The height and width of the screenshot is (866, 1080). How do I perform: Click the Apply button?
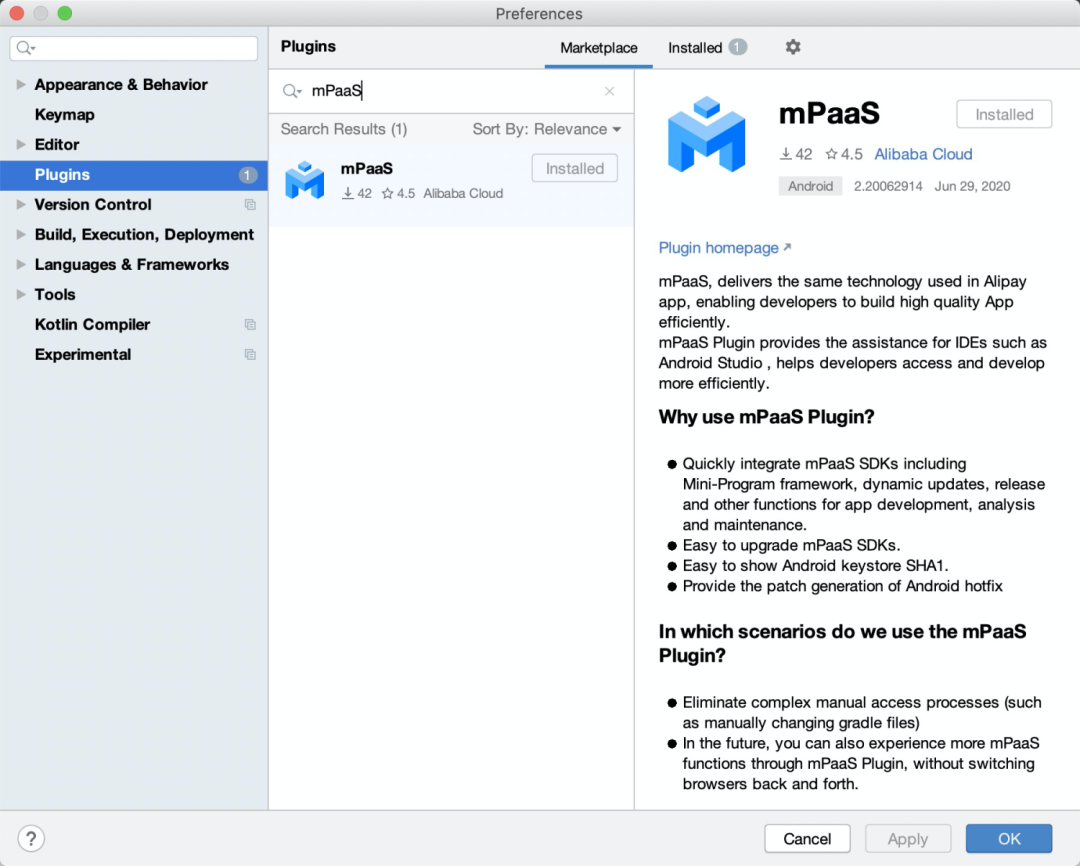(x=908, y=838)
